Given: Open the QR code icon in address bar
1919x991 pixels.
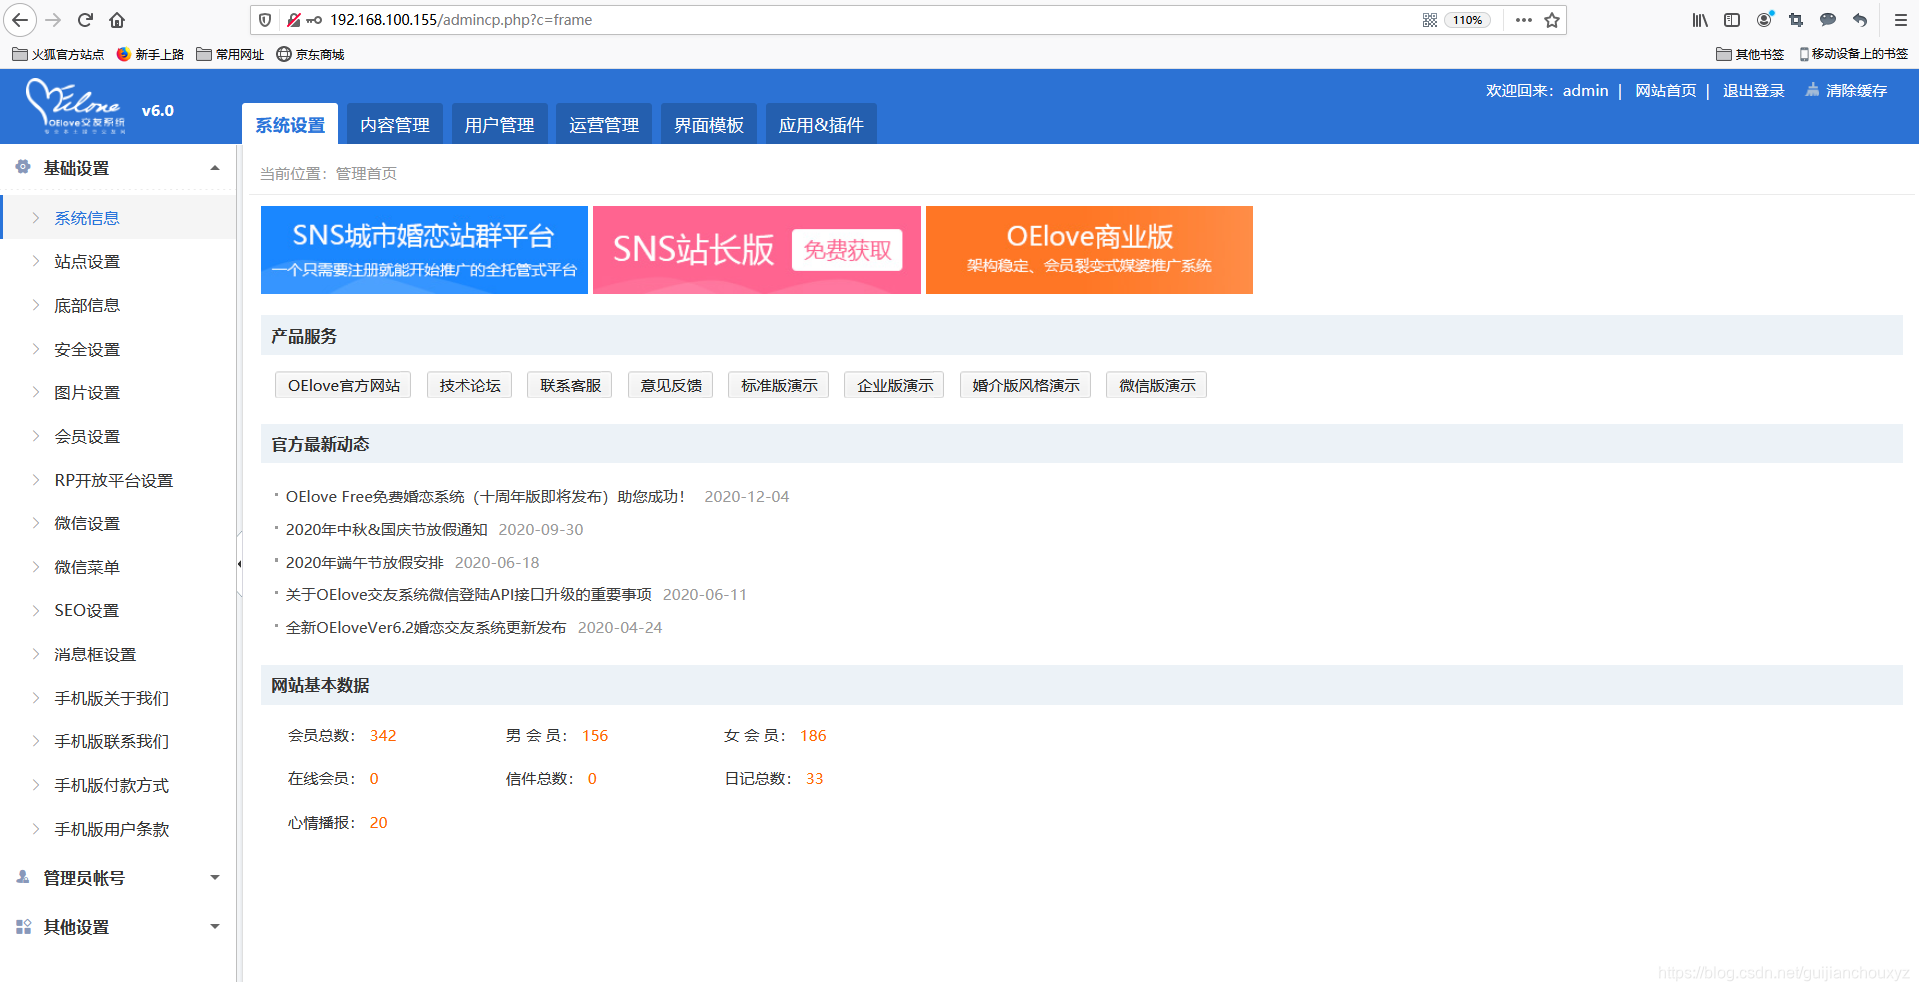Looking at the screenshot, I should [x=1430, y=20].
